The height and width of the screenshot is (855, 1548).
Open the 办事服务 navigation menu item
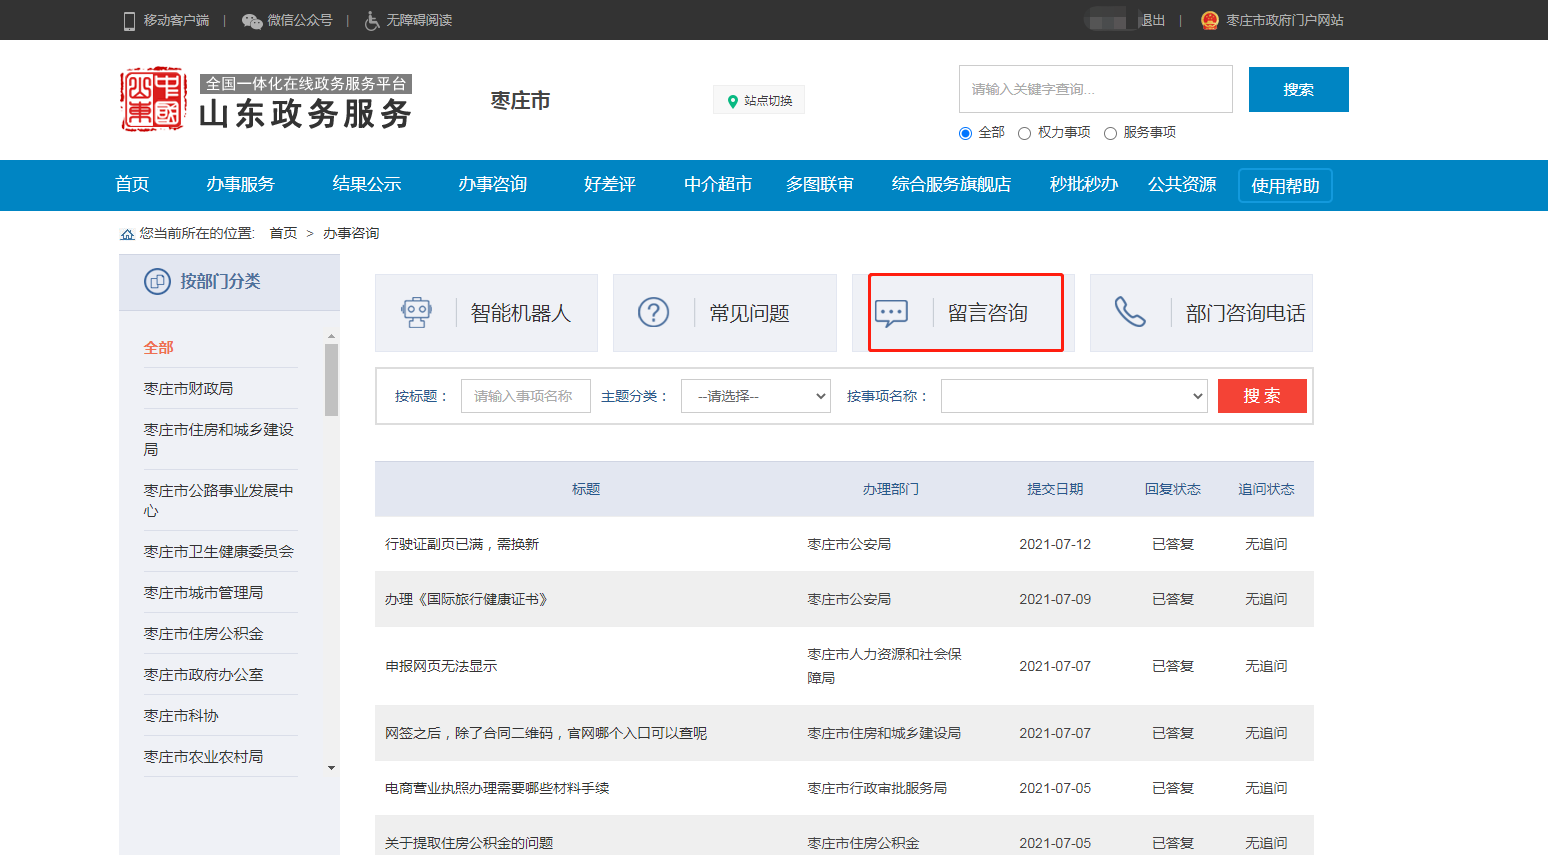[240, 185]
